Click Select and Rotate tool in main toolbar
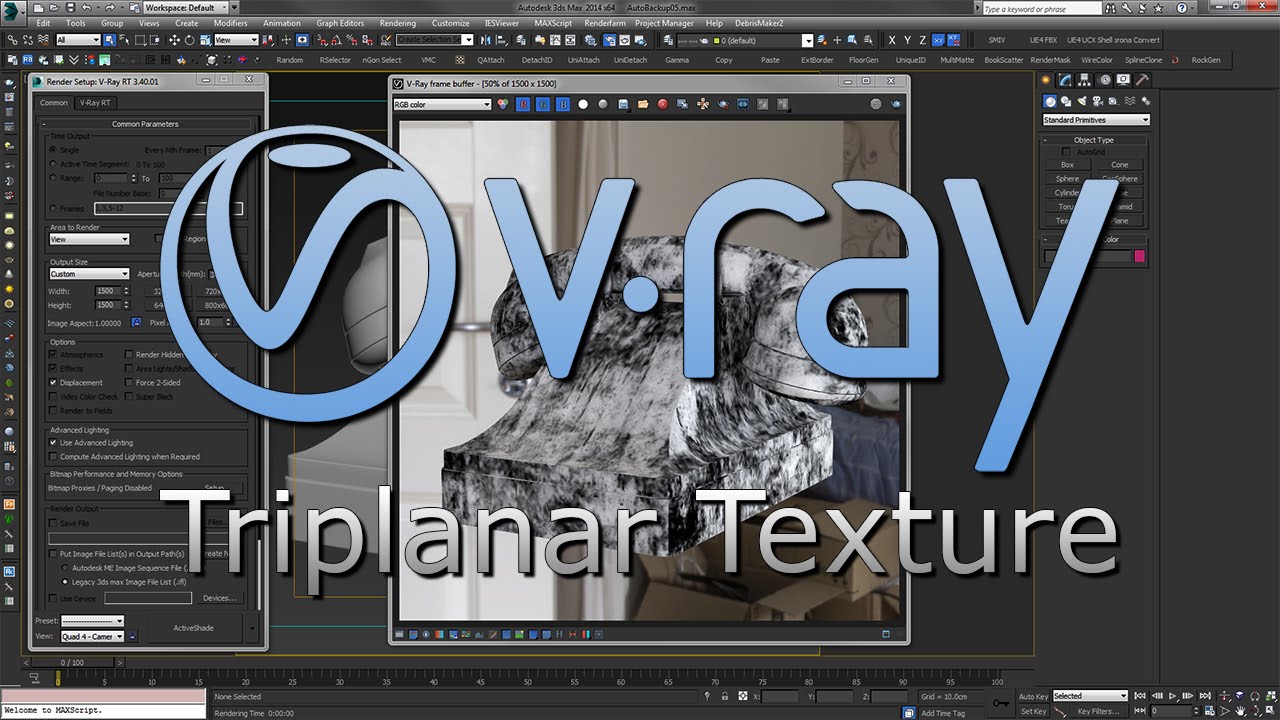1280x720 pixels. (x=190, y=40)
